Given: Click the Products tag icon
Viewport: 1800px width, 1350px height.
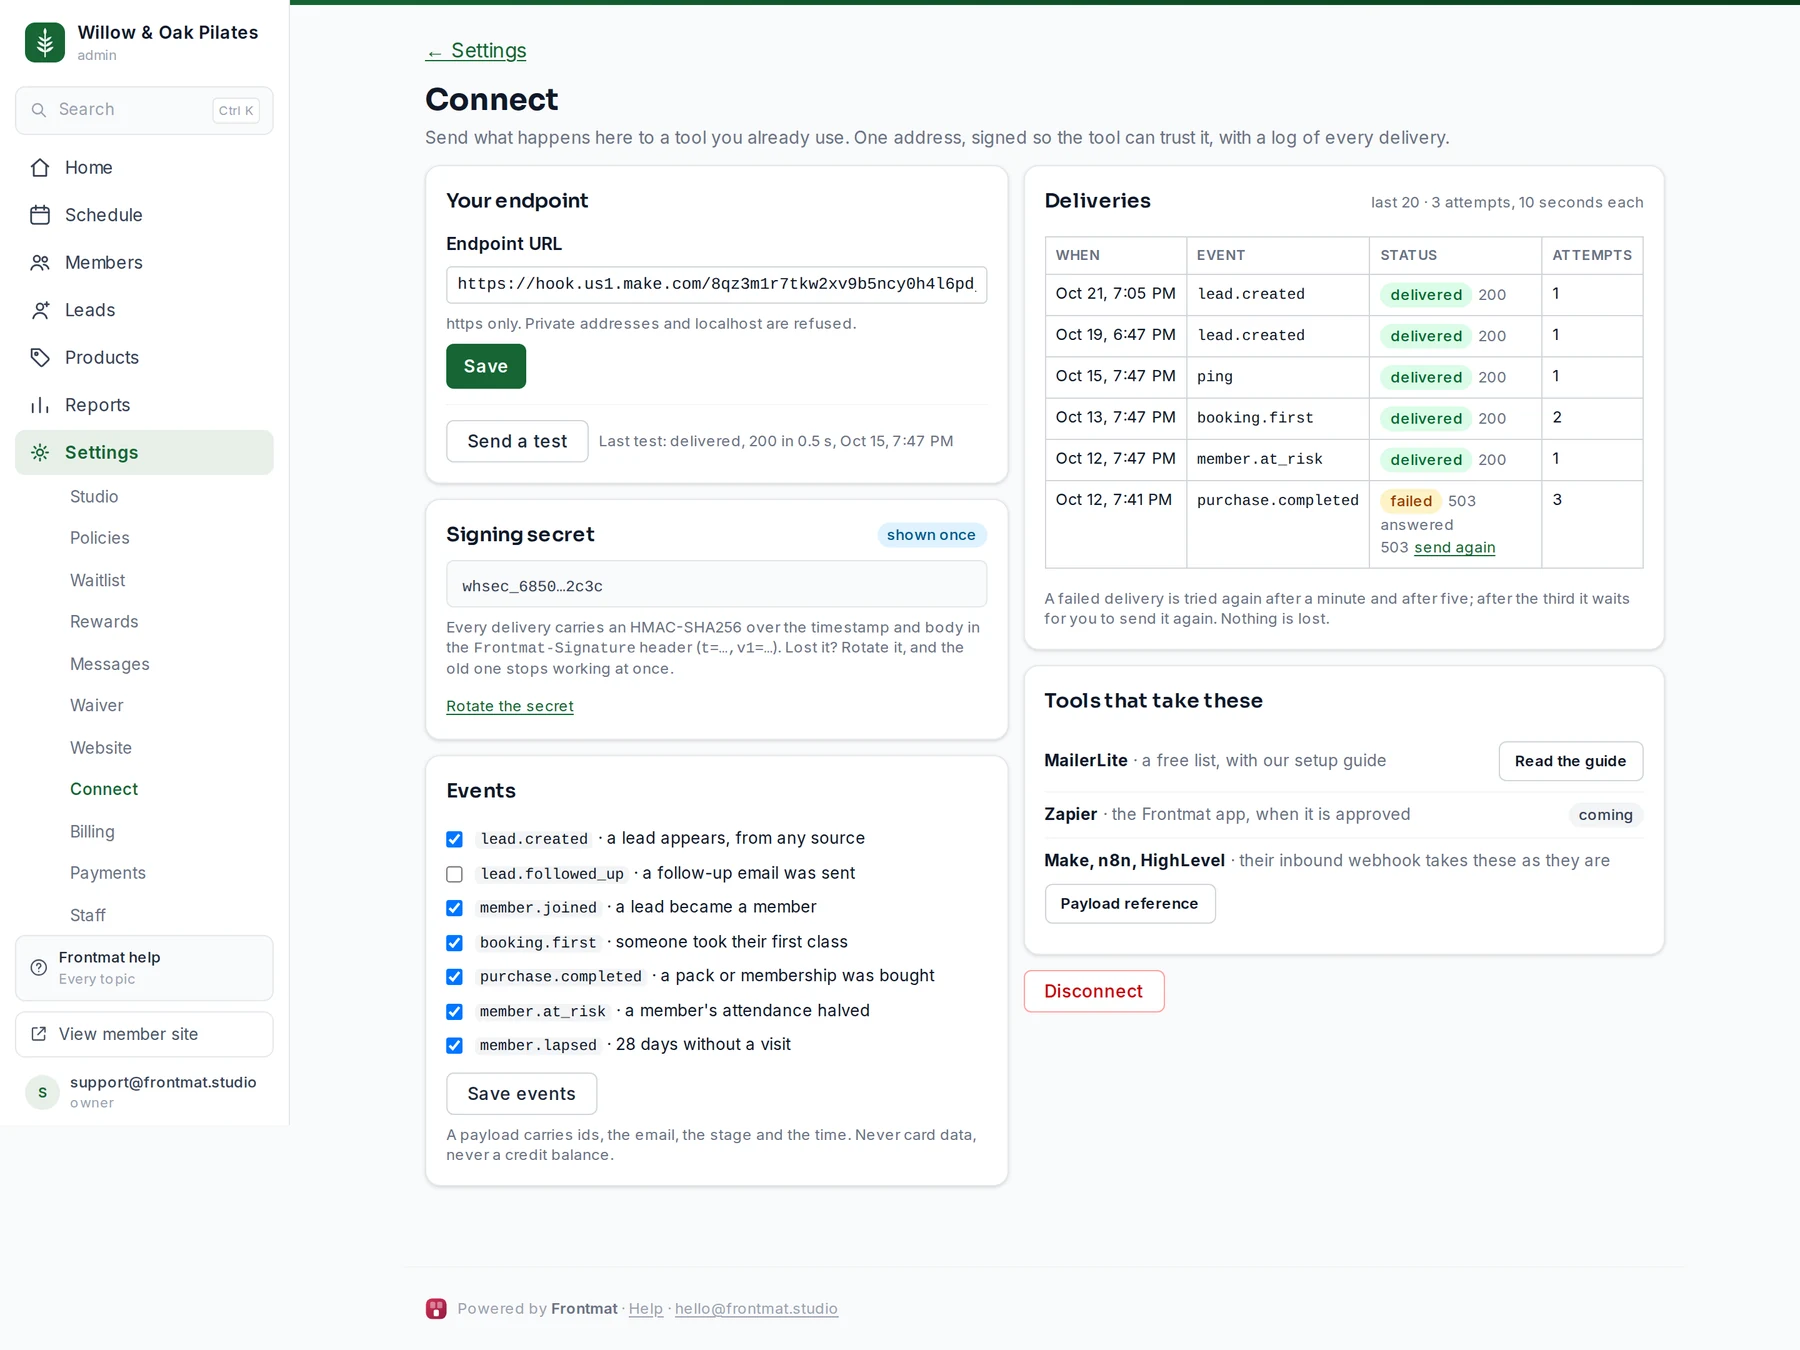Looking at the screenshot, I should (x=40, y=358).
